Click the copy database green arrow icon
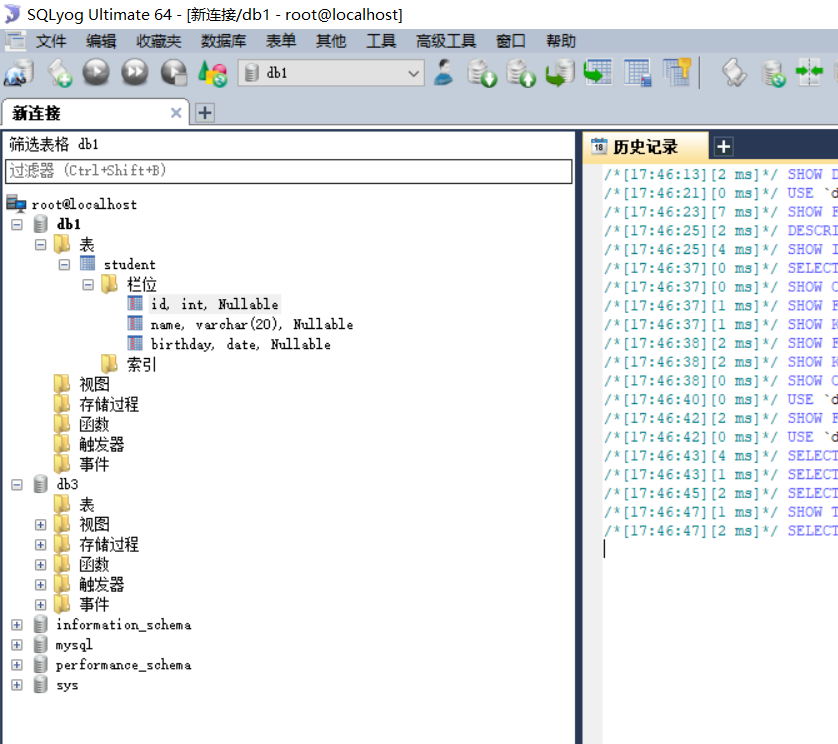This screenshot has width=838, height=744. point(560,73)
